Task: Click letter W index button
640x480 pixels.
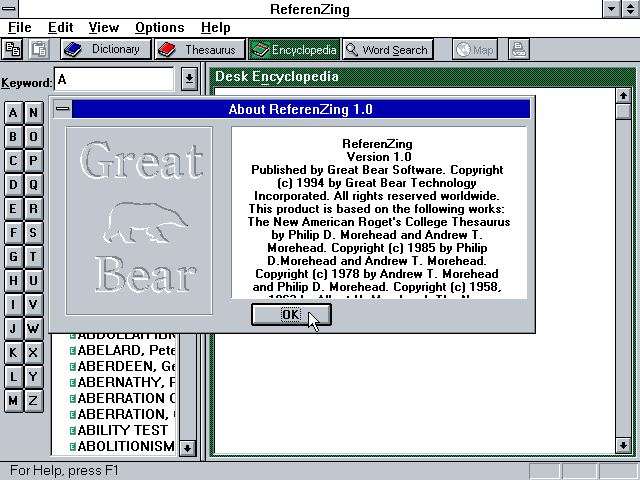Action: pyautogui.click(x=33, y=329)
